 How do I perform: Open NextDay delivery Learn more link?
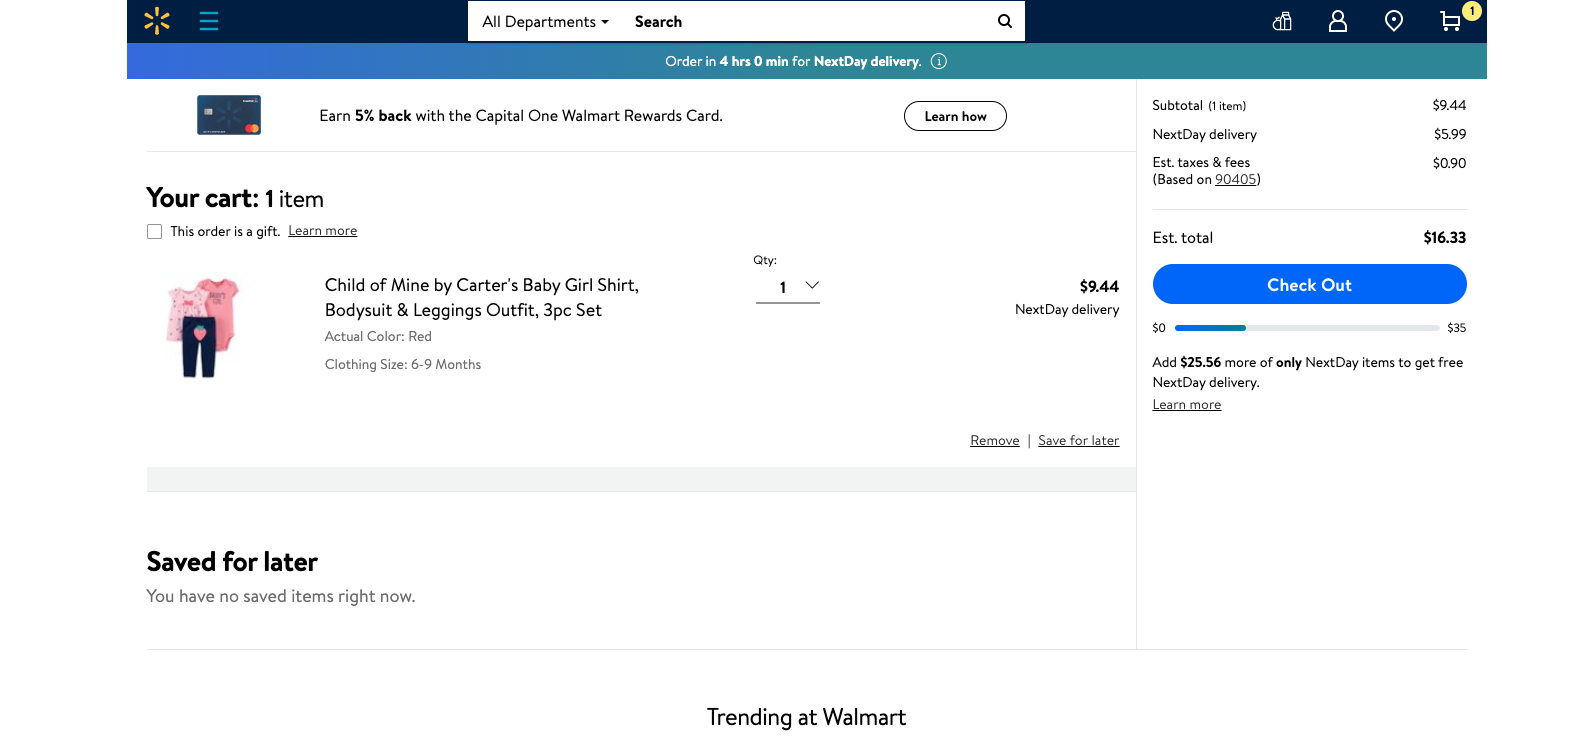pyautogui.click(x=1187, y=405)
